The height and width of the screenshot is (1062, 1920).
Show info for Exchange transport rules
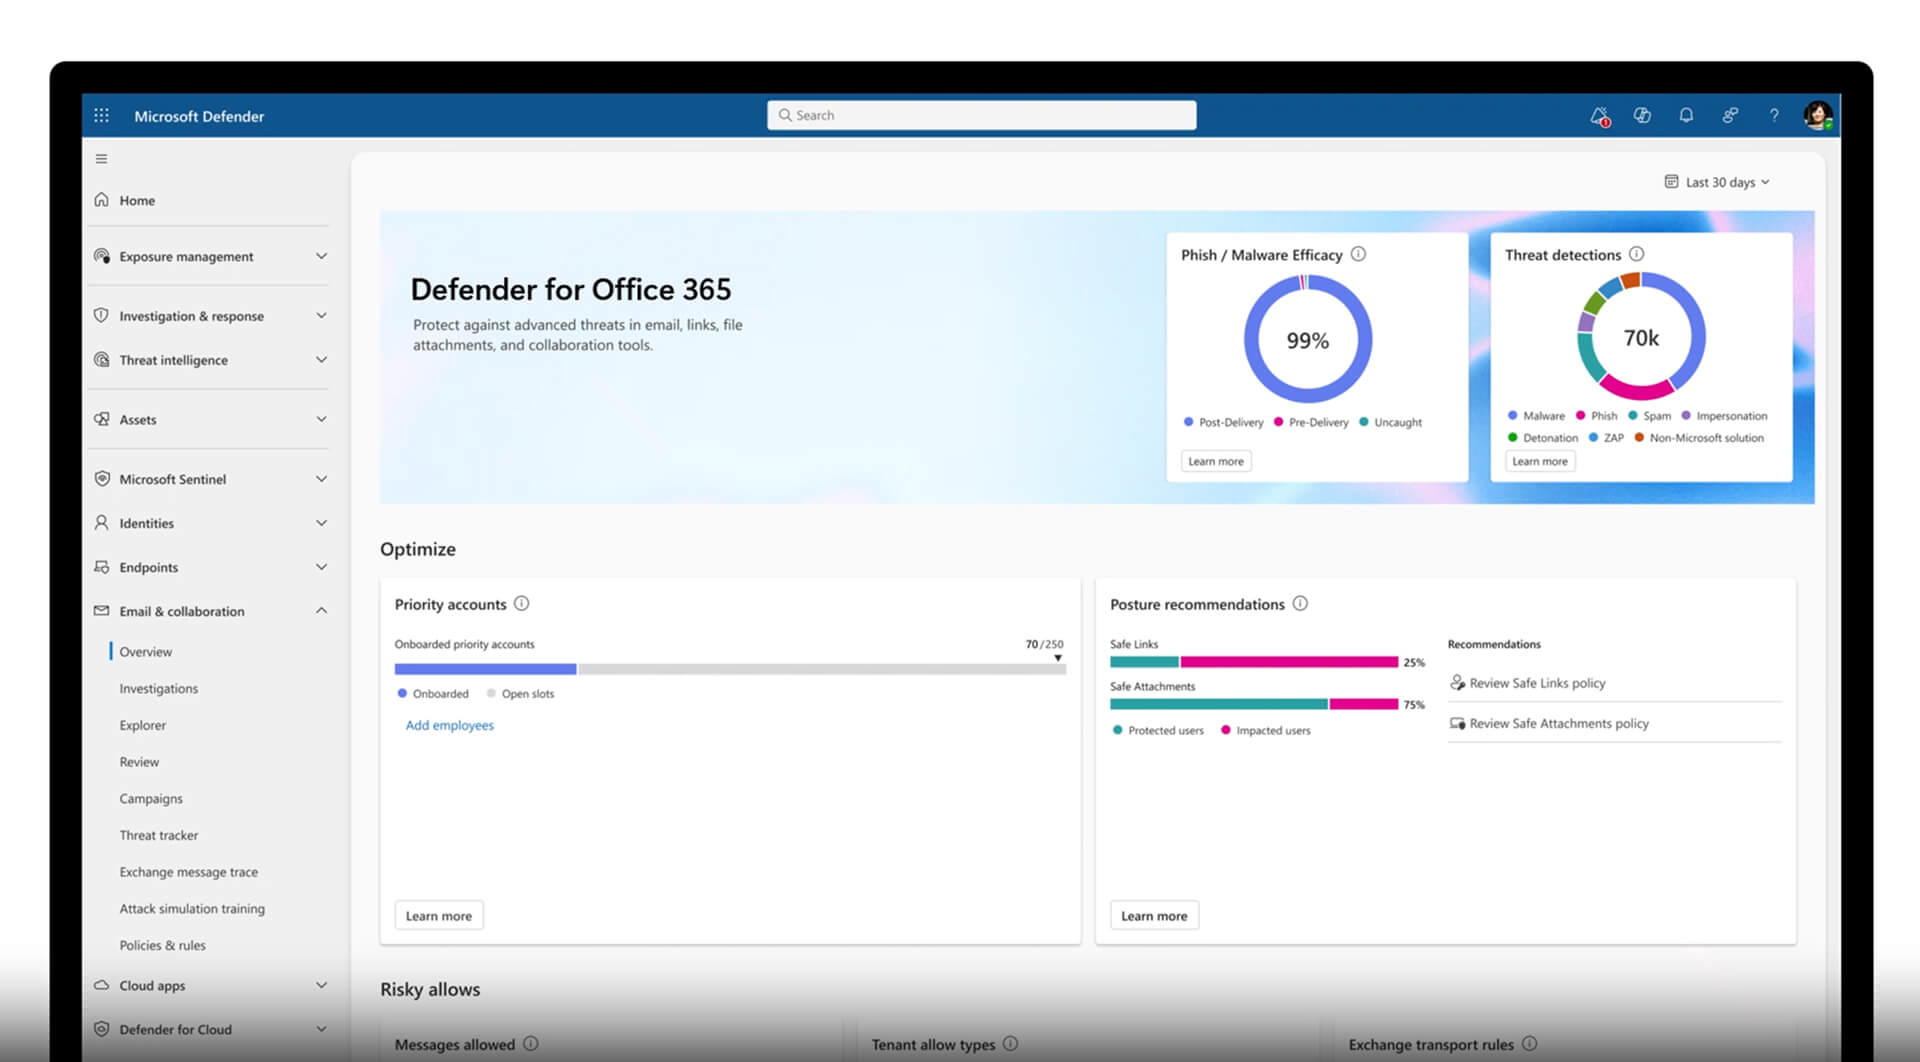tap(1529, 1043)
